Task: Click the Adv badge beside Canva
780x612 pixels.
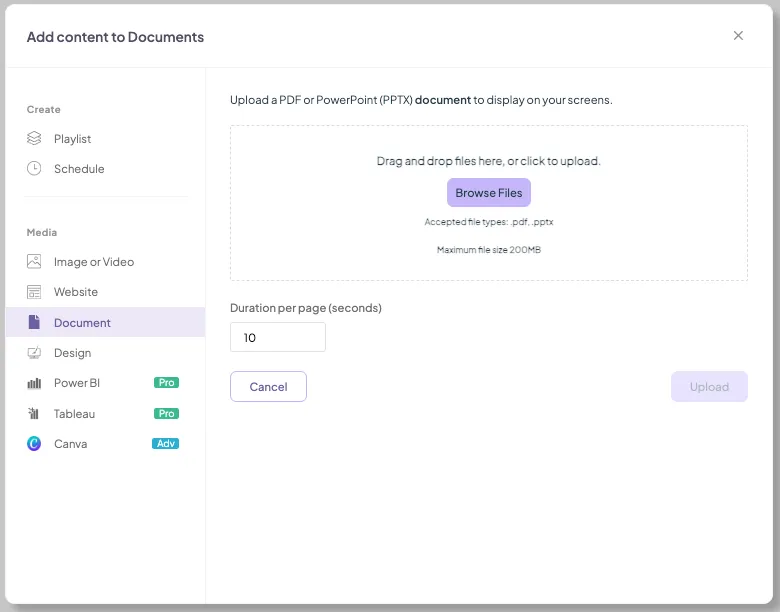Action: (x=165, y=443)
